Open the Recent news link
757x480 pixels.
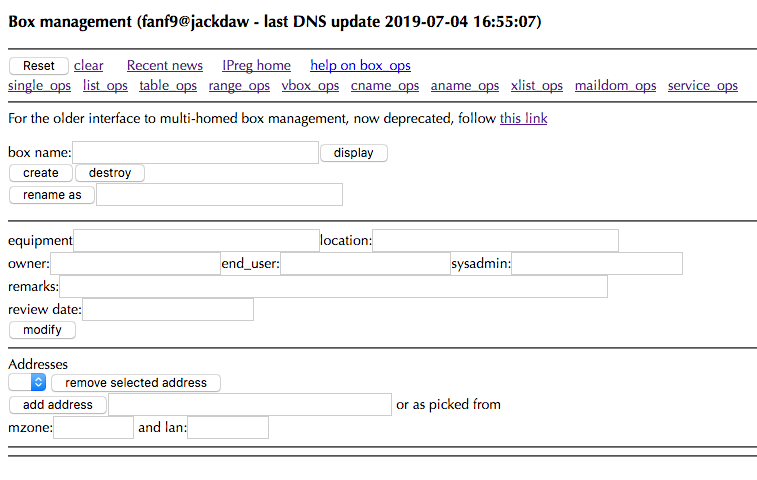pos(165,66)
